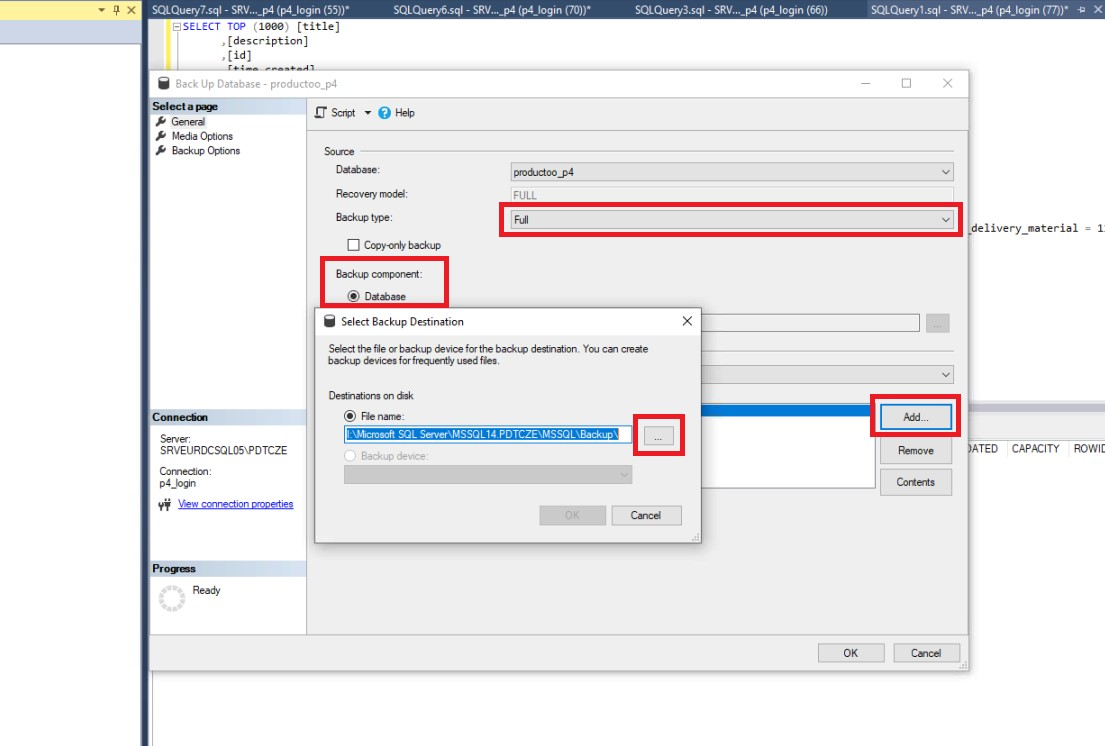Click the Script icon in dialog toolbar
The height and width of the screenshot is (746, 1105).
[x=321, y=113]
